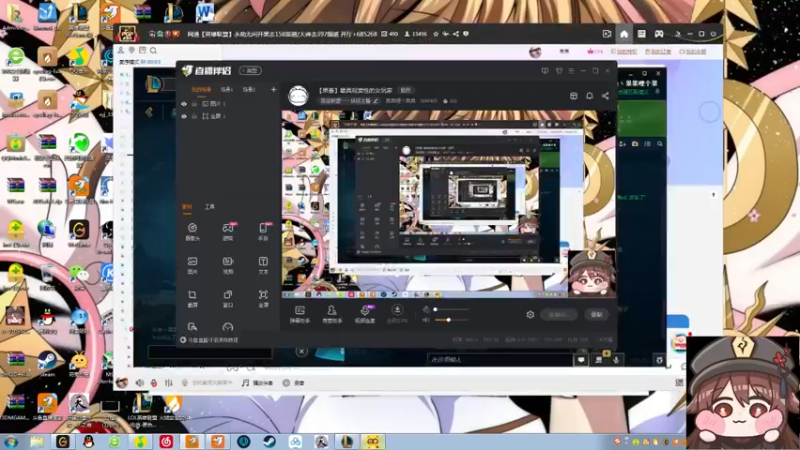This screenshot has width=800, height=450.
Task: Open NetEase Music red icon on taskbar
Action: coord(166,442)
